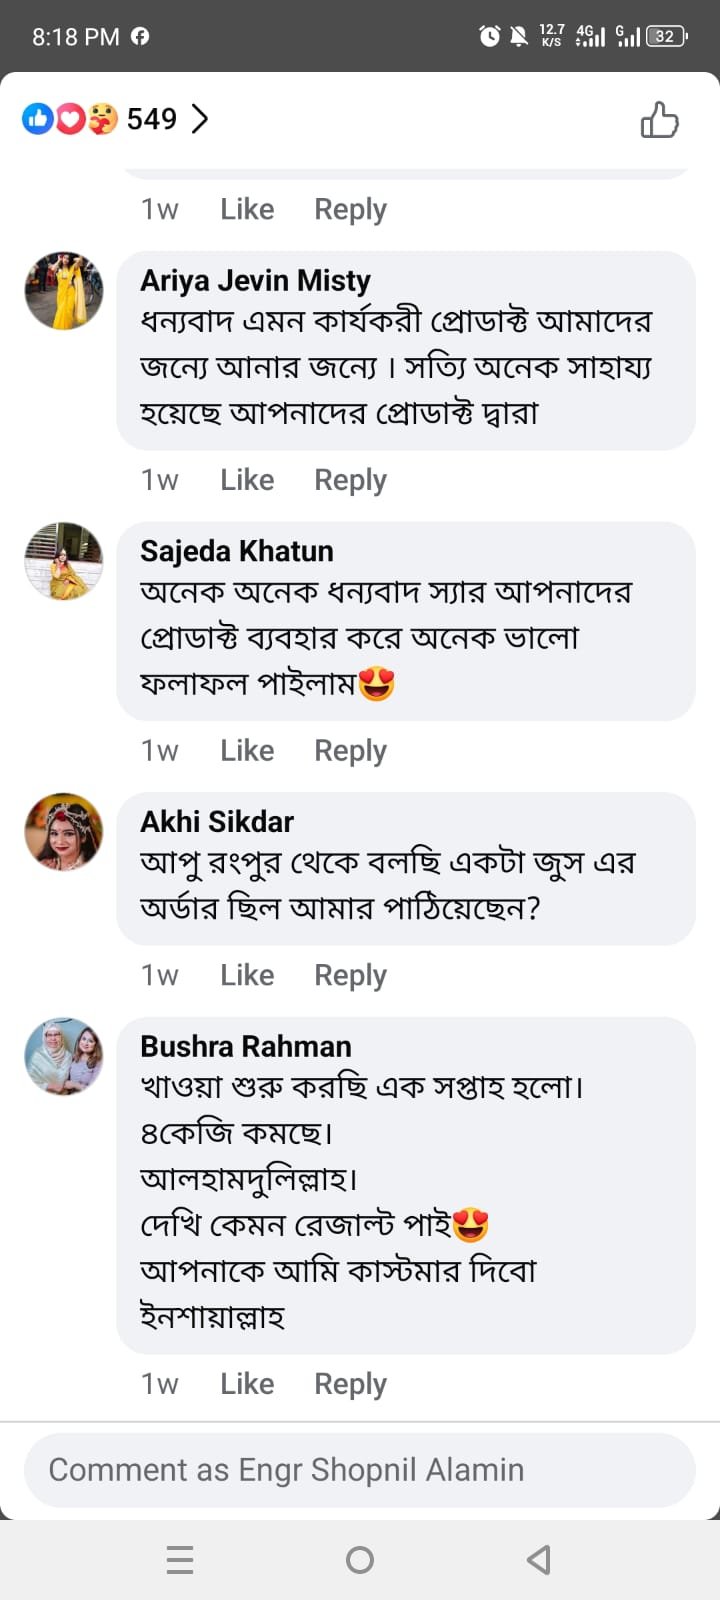Image resolution: width=720 pixels, height=1600 pixels.
Task: Open Ariya Jevin Misty's profile picture
Action: tap(64, 291)
